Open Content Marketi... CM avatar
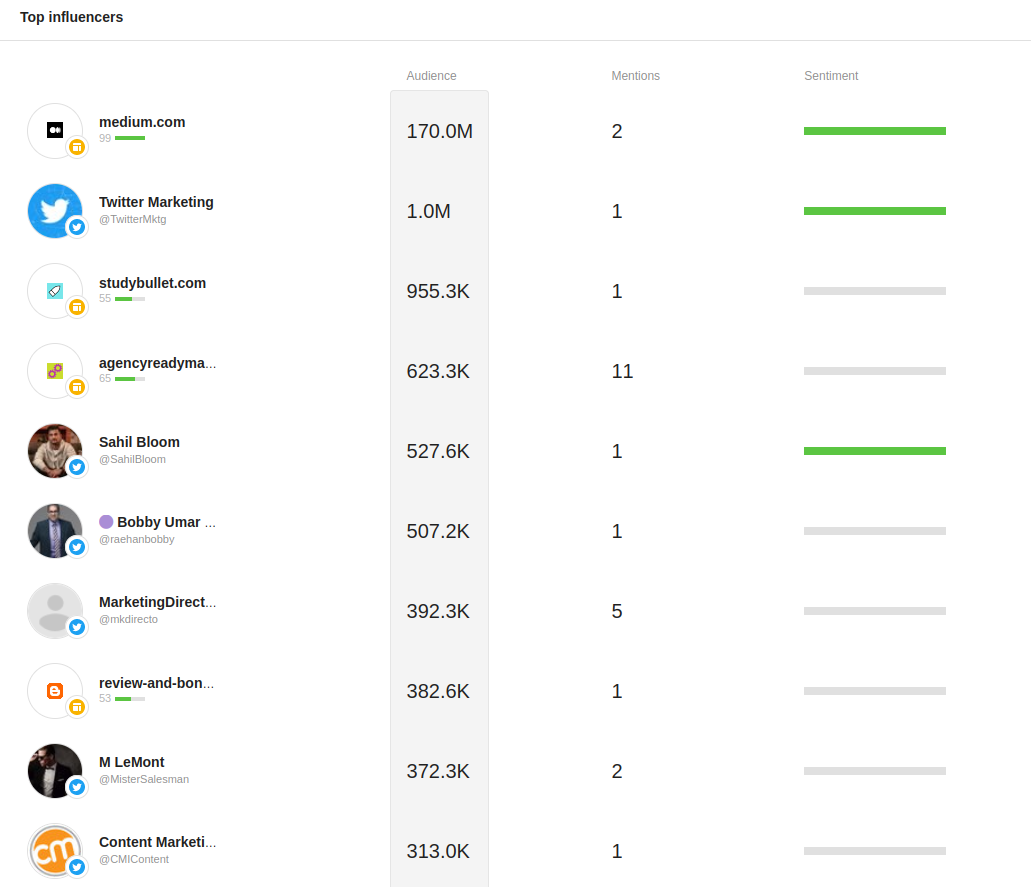 tap(55, 851)
